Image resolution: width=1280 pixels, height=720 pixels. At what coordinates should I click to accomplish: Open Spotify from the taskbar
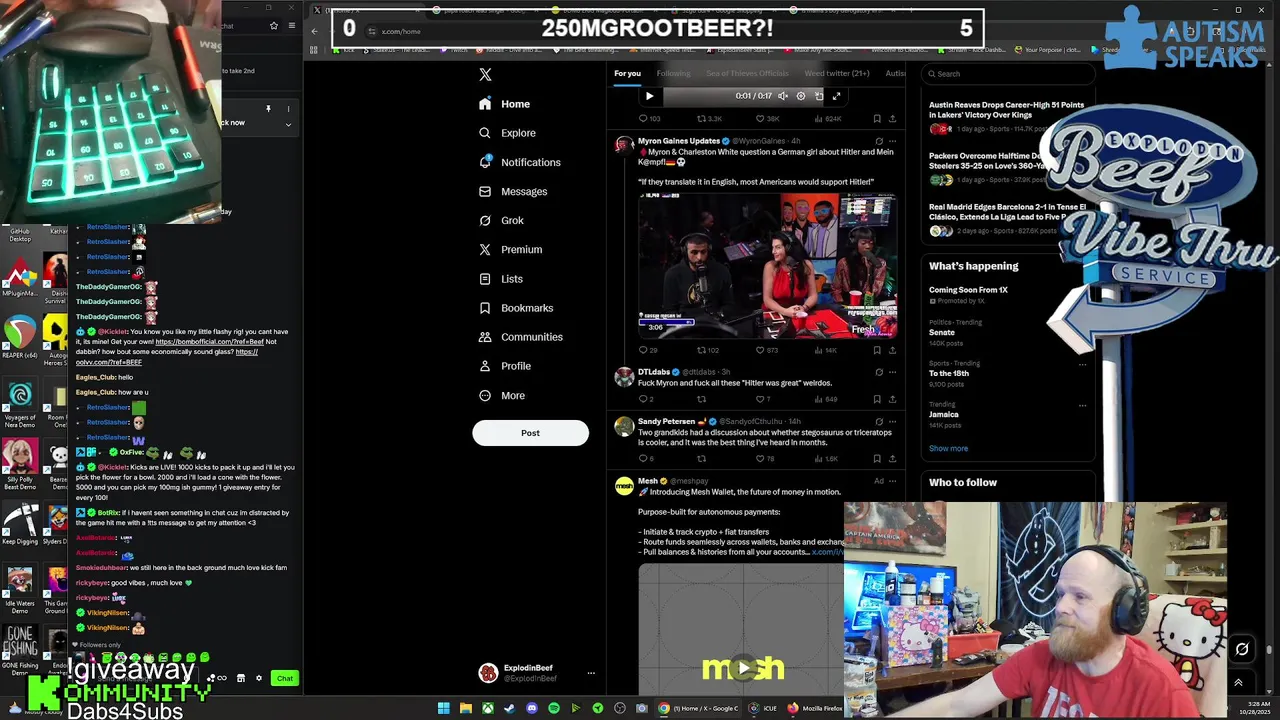(x=553, y=708)
